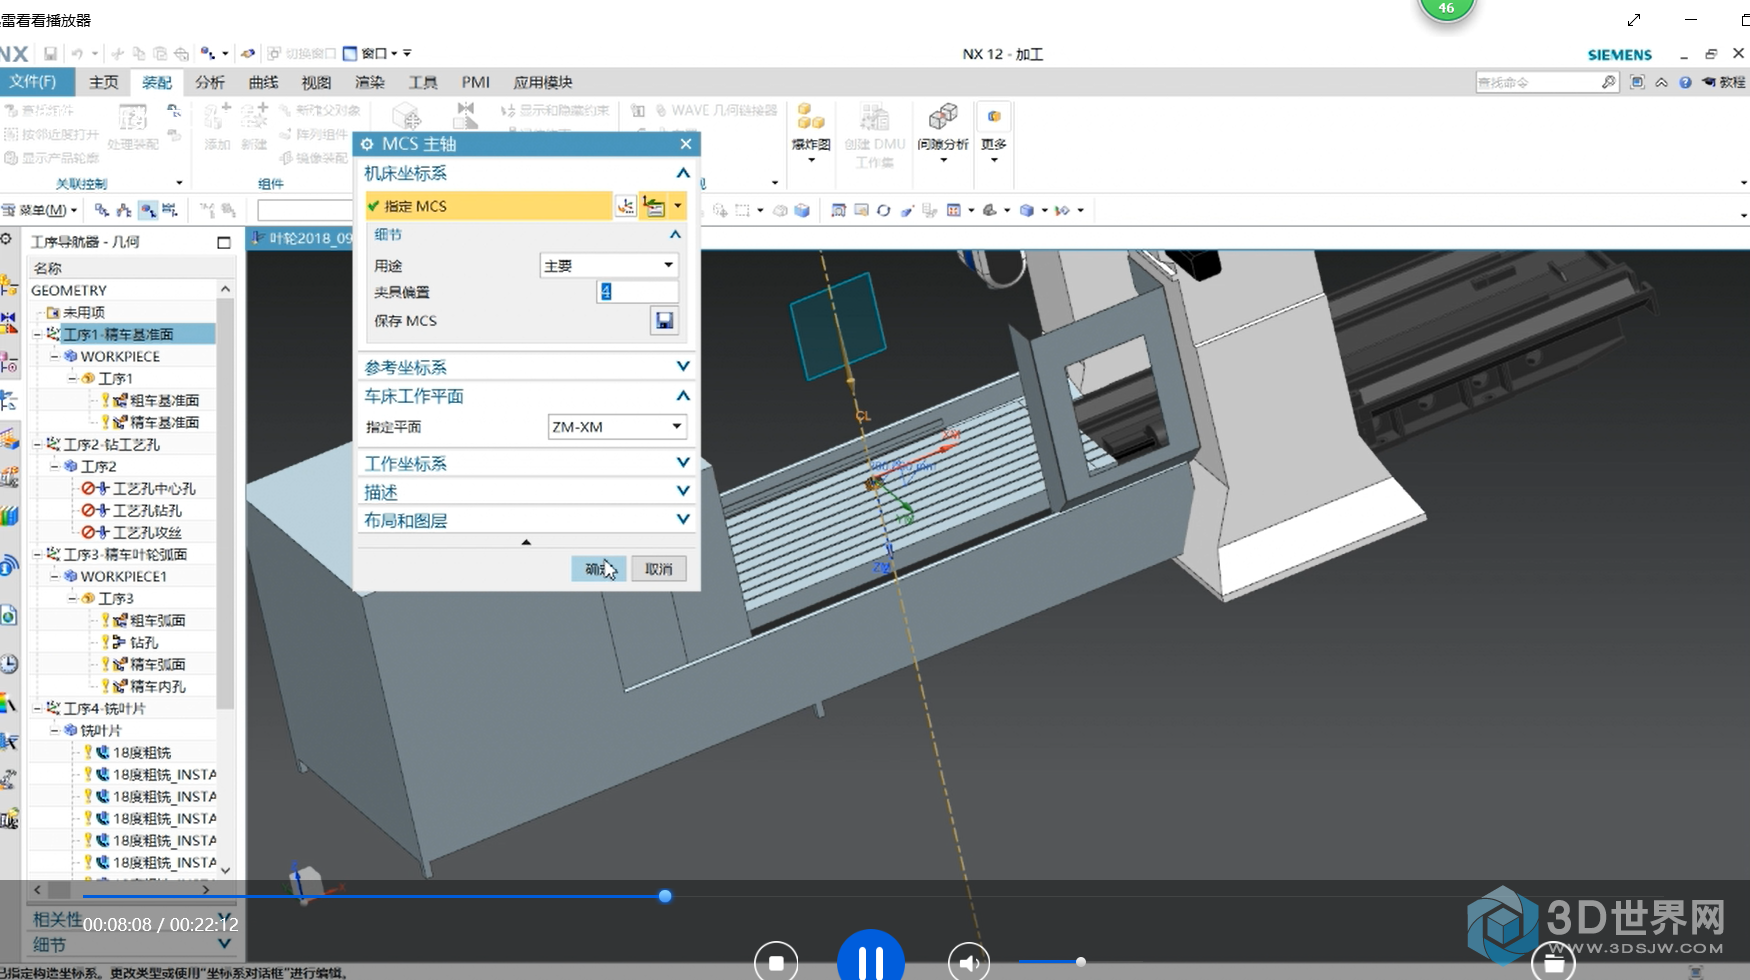Select the 精车内孔 operation in the tree
1750x980 pixels.
click(x=158, y=686)
